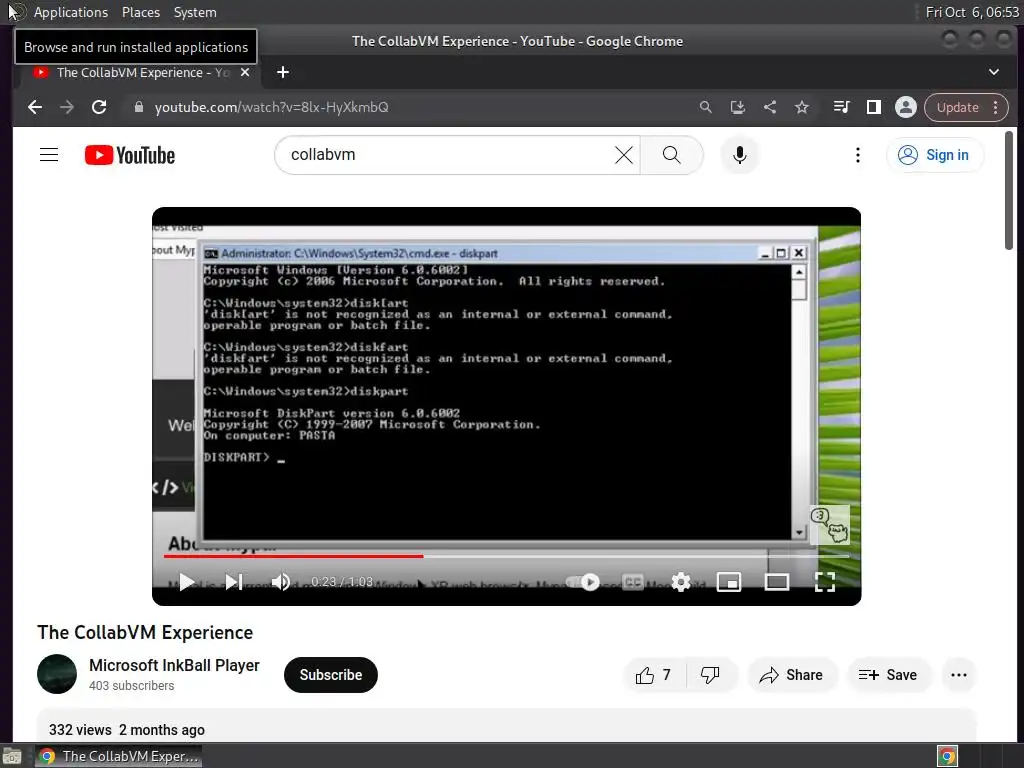Screen dimensions: 1024x768
Task: Search with your voice microphone
Action: click(739, 155)
